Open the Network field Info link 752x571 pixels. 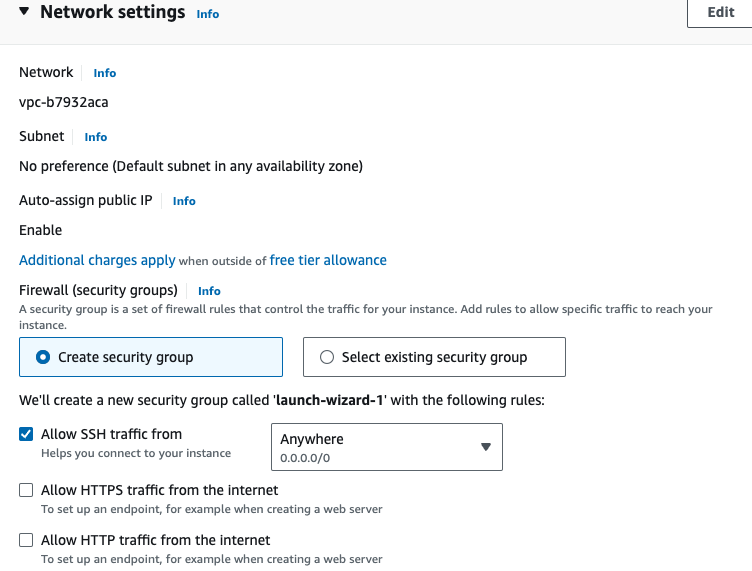click(105, 73)
